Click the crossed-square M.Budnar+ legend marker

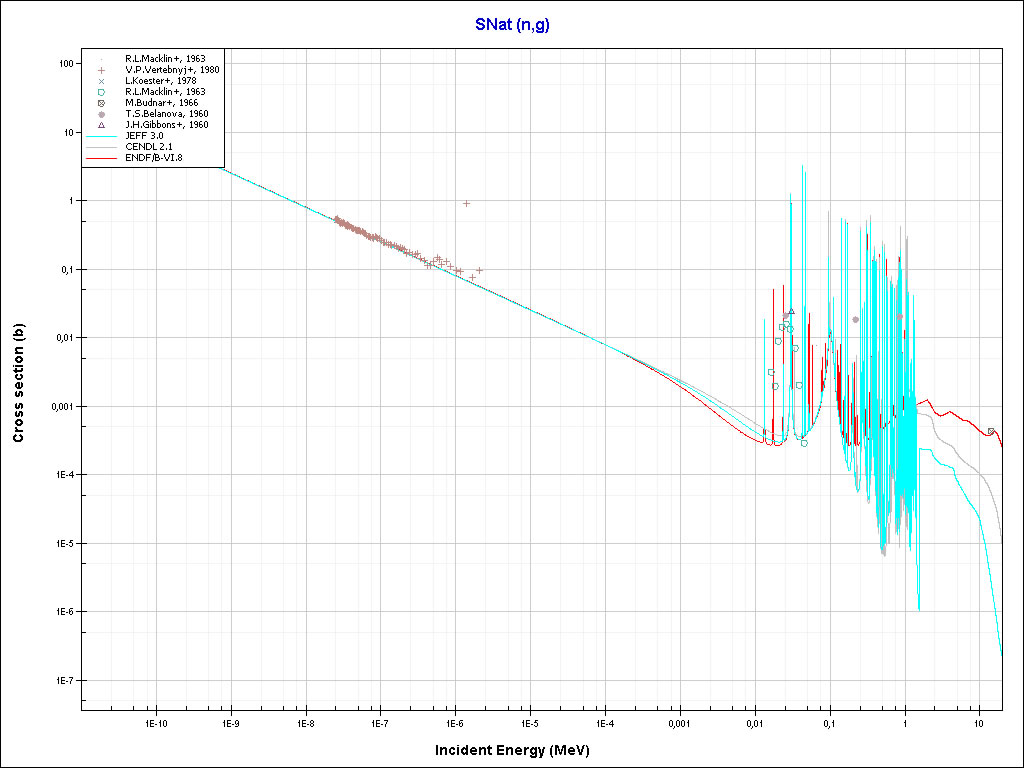pos(102,103)
